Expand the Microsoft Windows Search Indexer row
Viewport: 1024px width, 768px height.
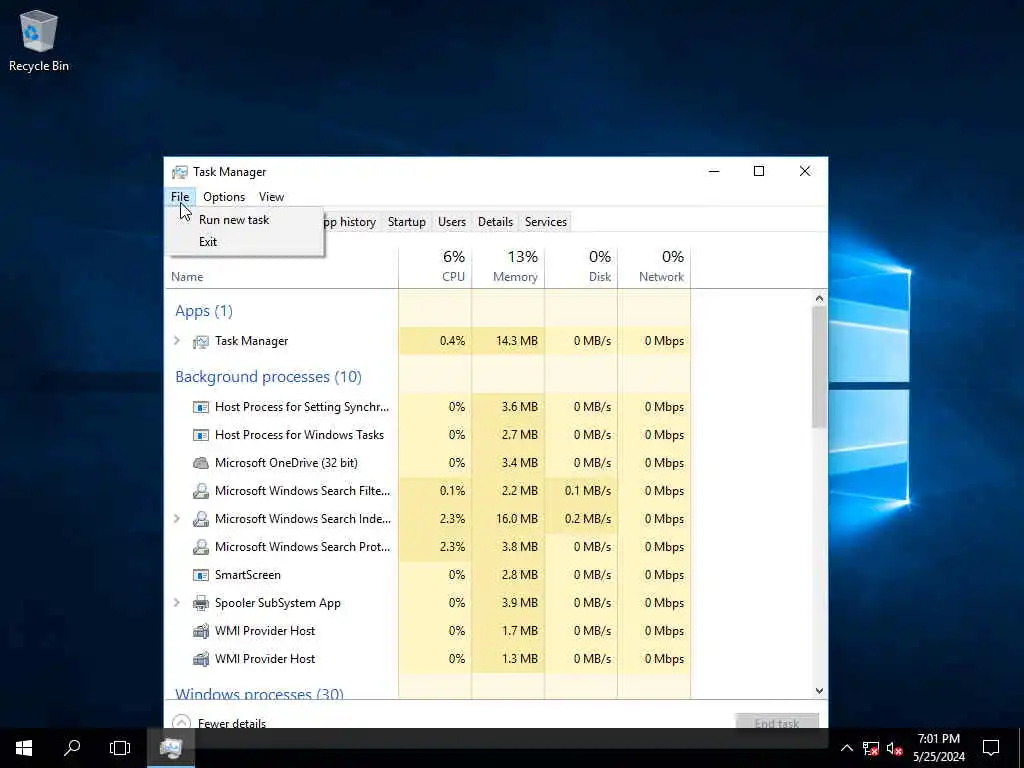[x=177, y=519]
